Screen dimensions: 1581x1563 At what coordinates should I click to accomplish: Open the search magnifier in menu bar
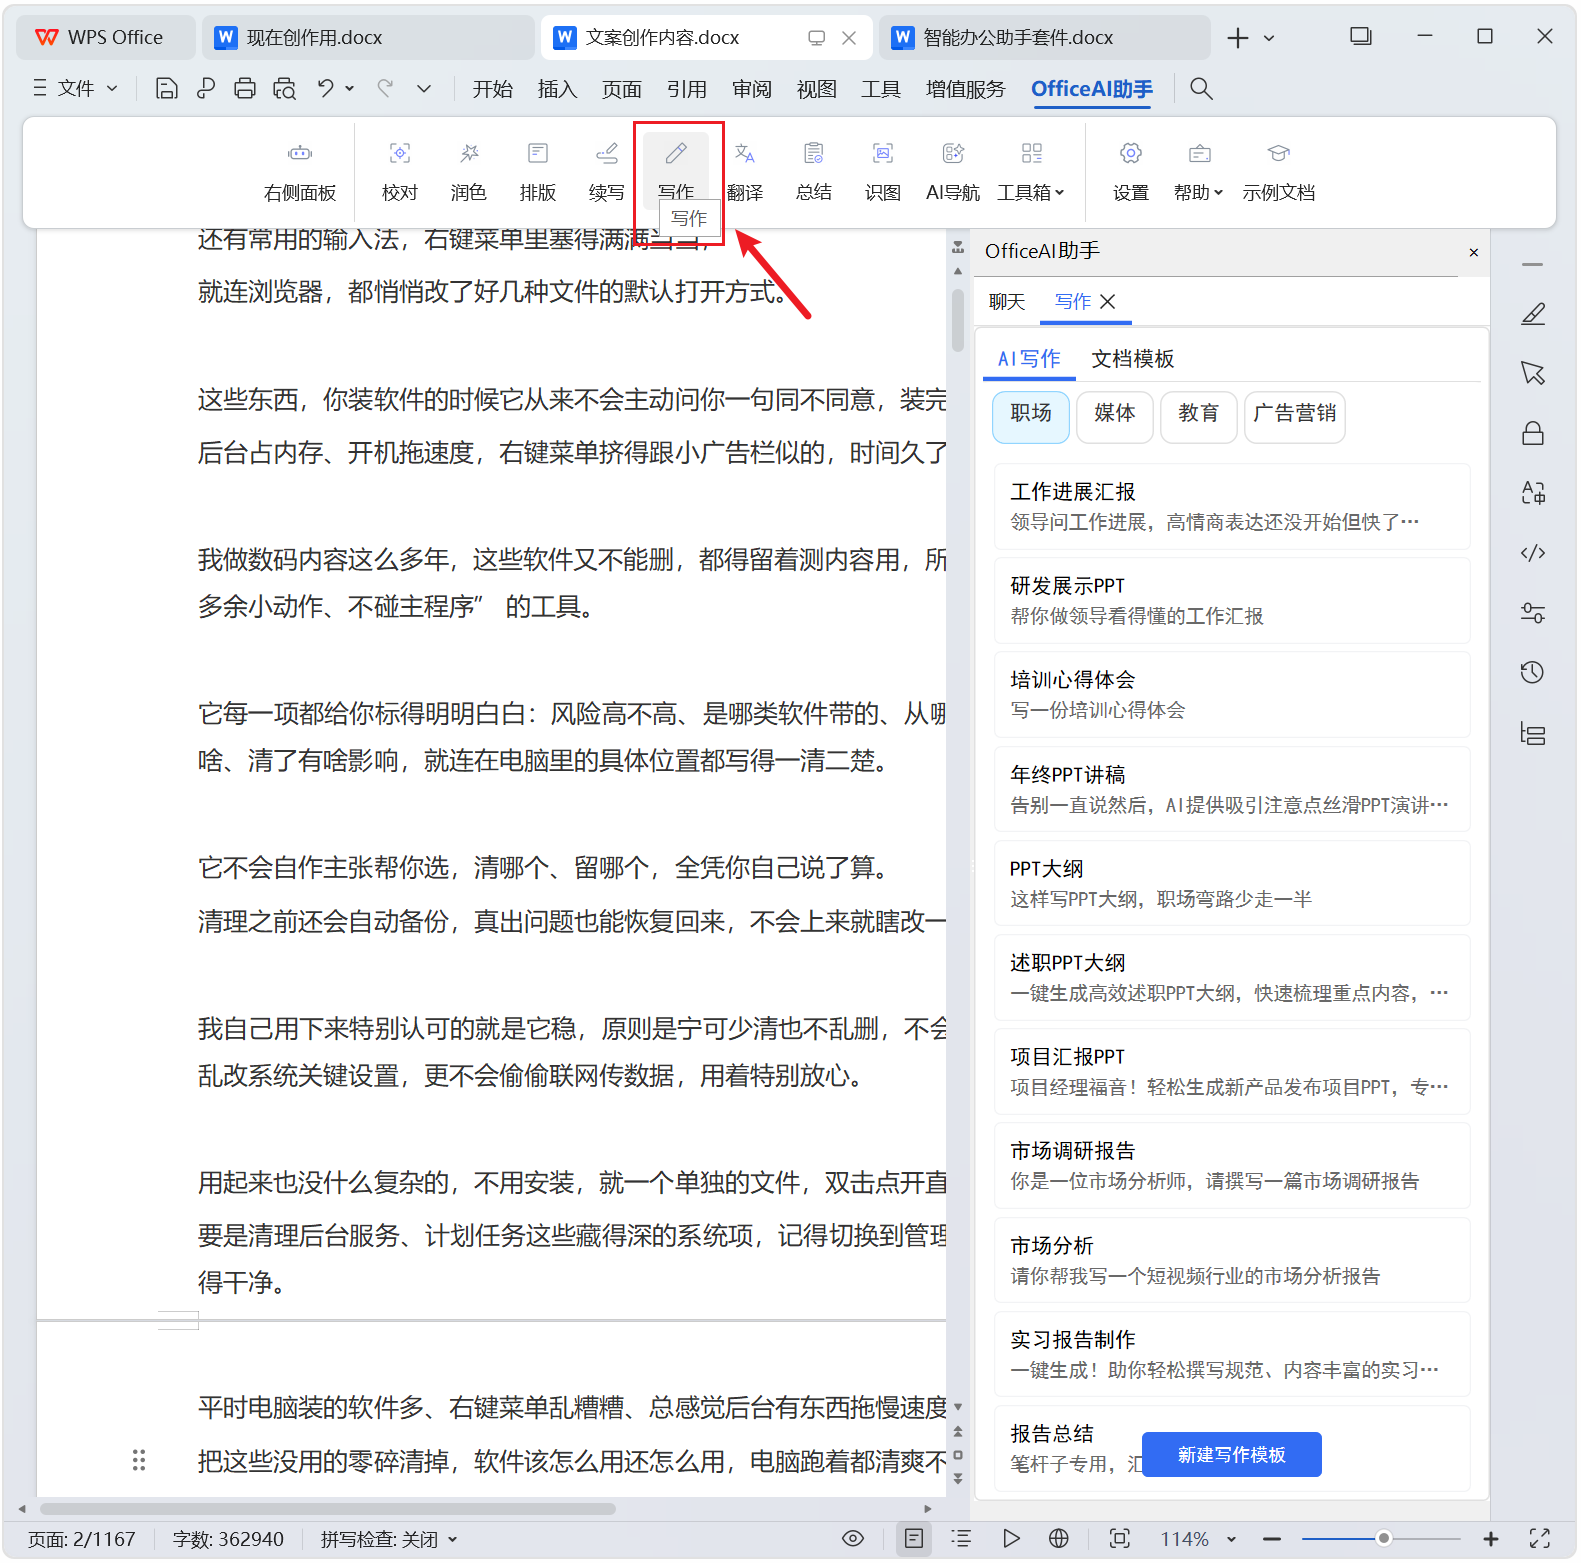1201,89
